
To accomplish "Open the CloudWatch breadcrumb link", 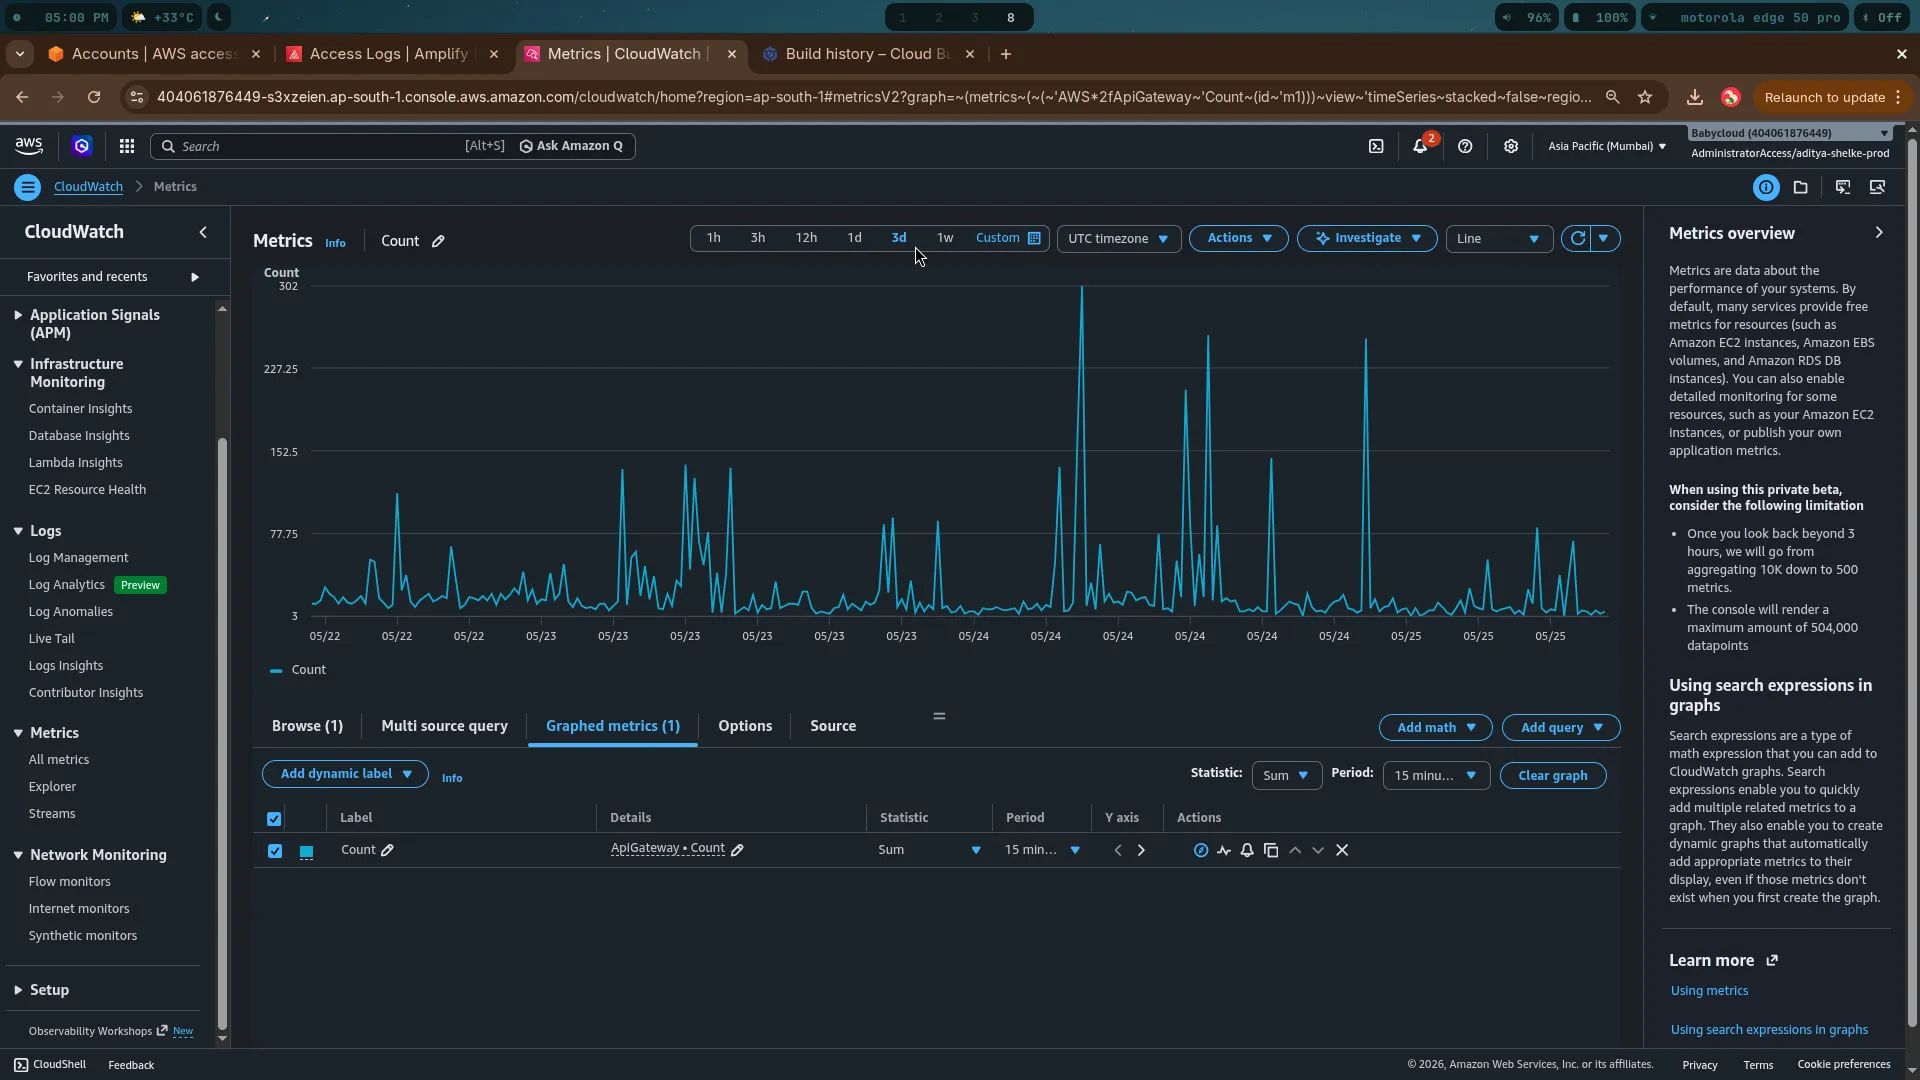I will click(x=88, y=187).
